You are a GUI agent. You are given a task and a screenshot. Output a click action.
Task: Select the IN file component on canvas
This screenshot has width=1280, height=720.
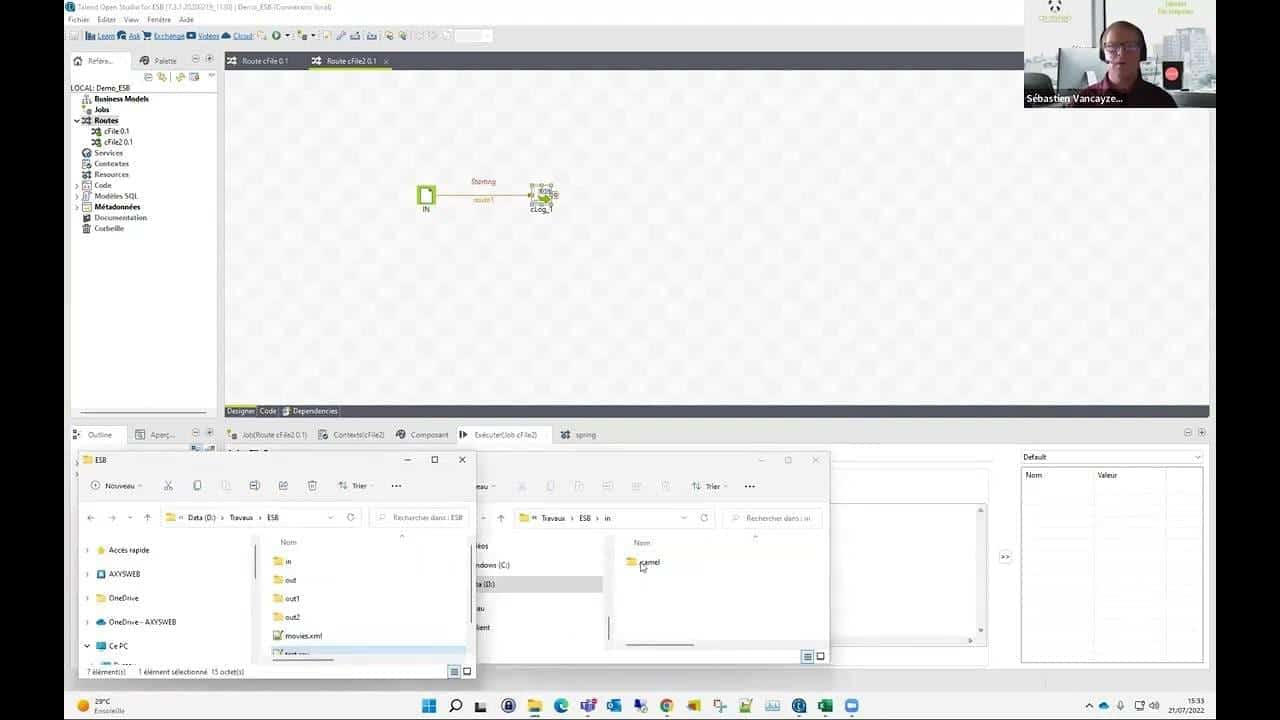tap(426, 196)
